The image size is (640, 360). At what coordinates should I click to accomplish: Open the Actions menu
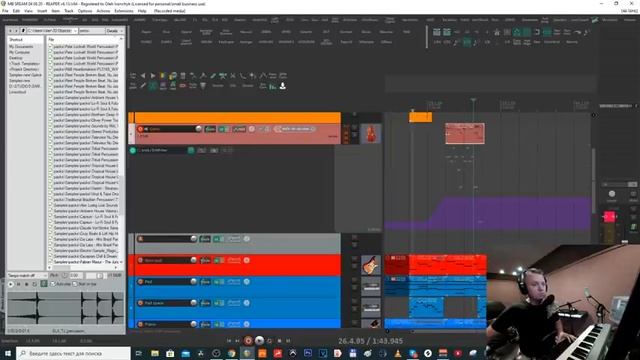coord(103,11)
